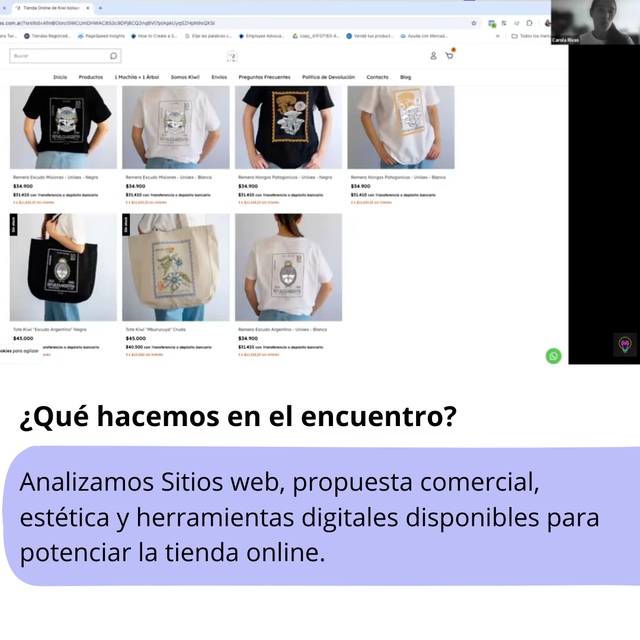Viewport: 640px width, 640px height.
Task: Open a new browser tab
Action: pyautogui.click(x=100, y=7)
